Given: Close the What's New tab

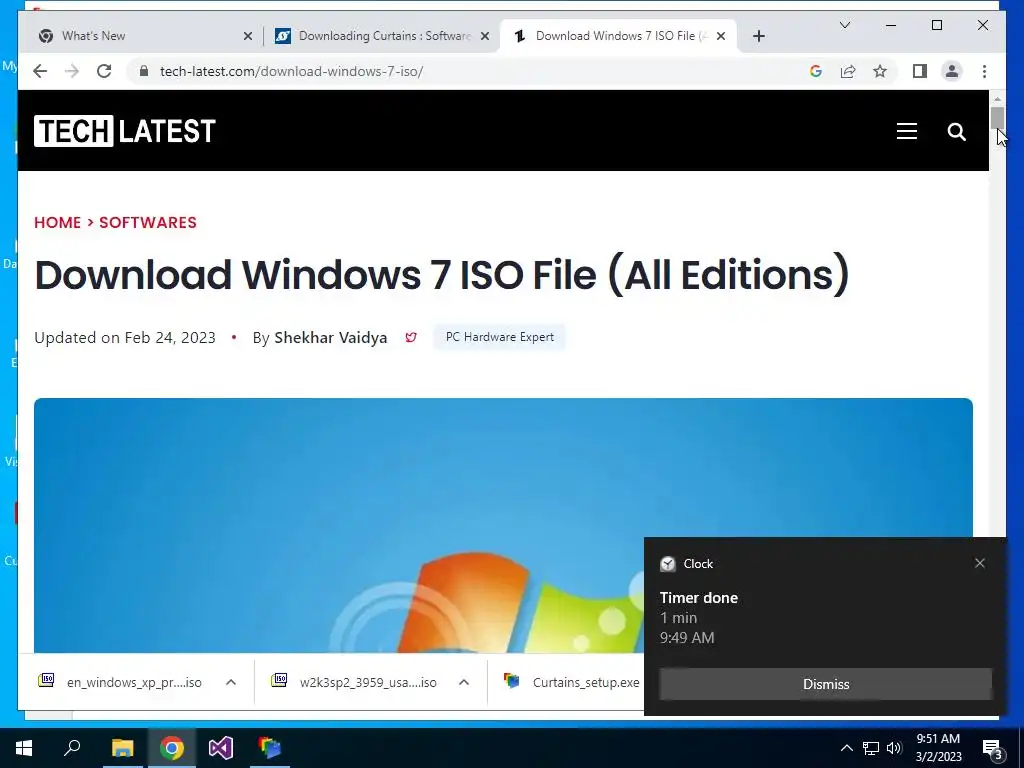Looking at the screenshot, I should click(x=248, y=36).
